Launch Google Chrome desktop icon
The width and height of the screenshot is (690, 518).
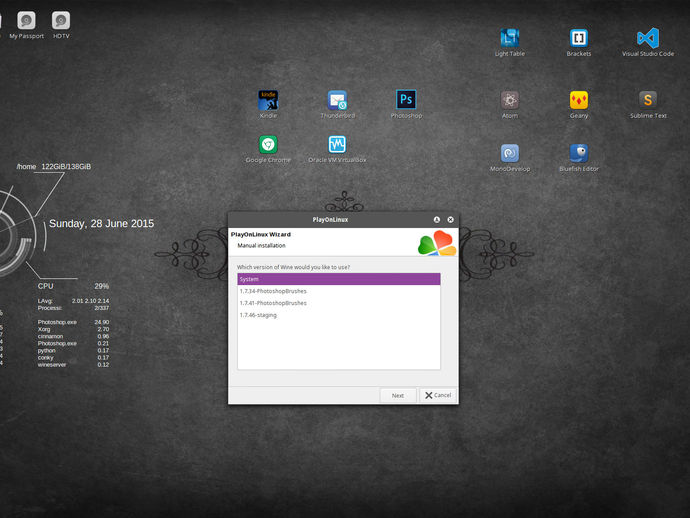268,144
